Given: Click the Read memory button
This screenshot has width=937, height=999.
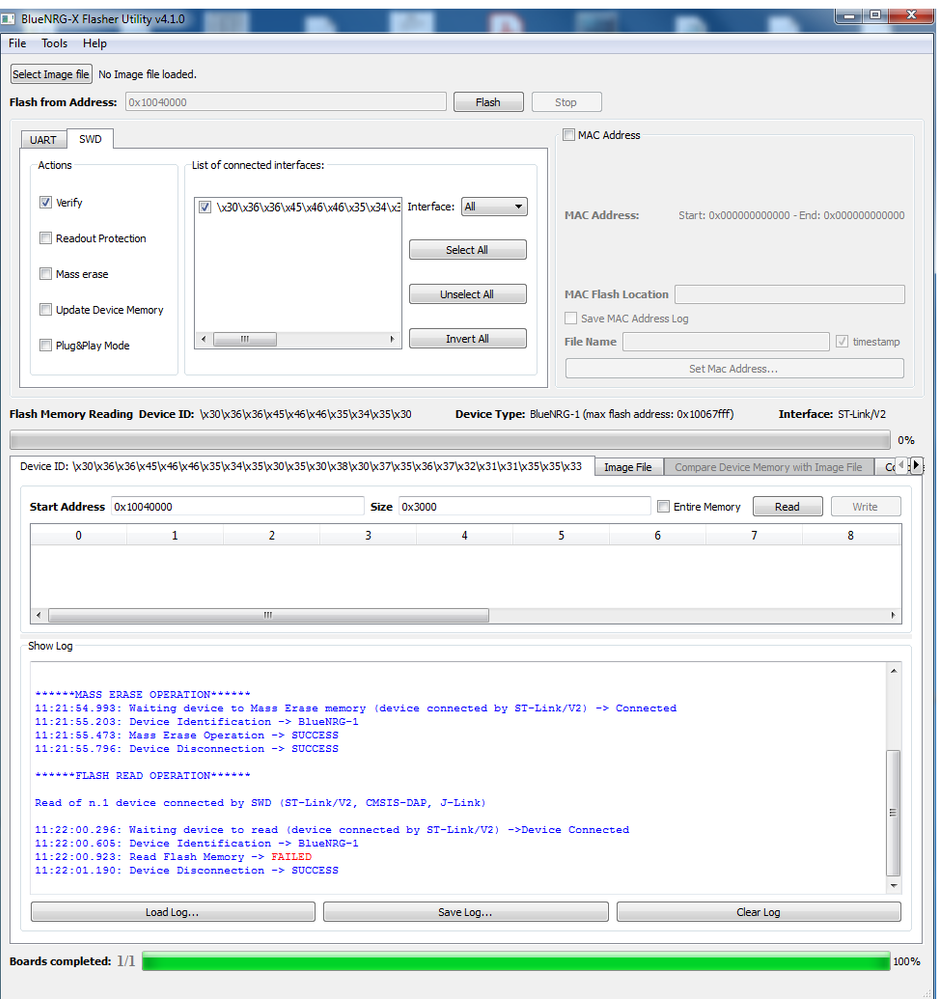Looking at the screenshot, I should click(x=787, y=507).
